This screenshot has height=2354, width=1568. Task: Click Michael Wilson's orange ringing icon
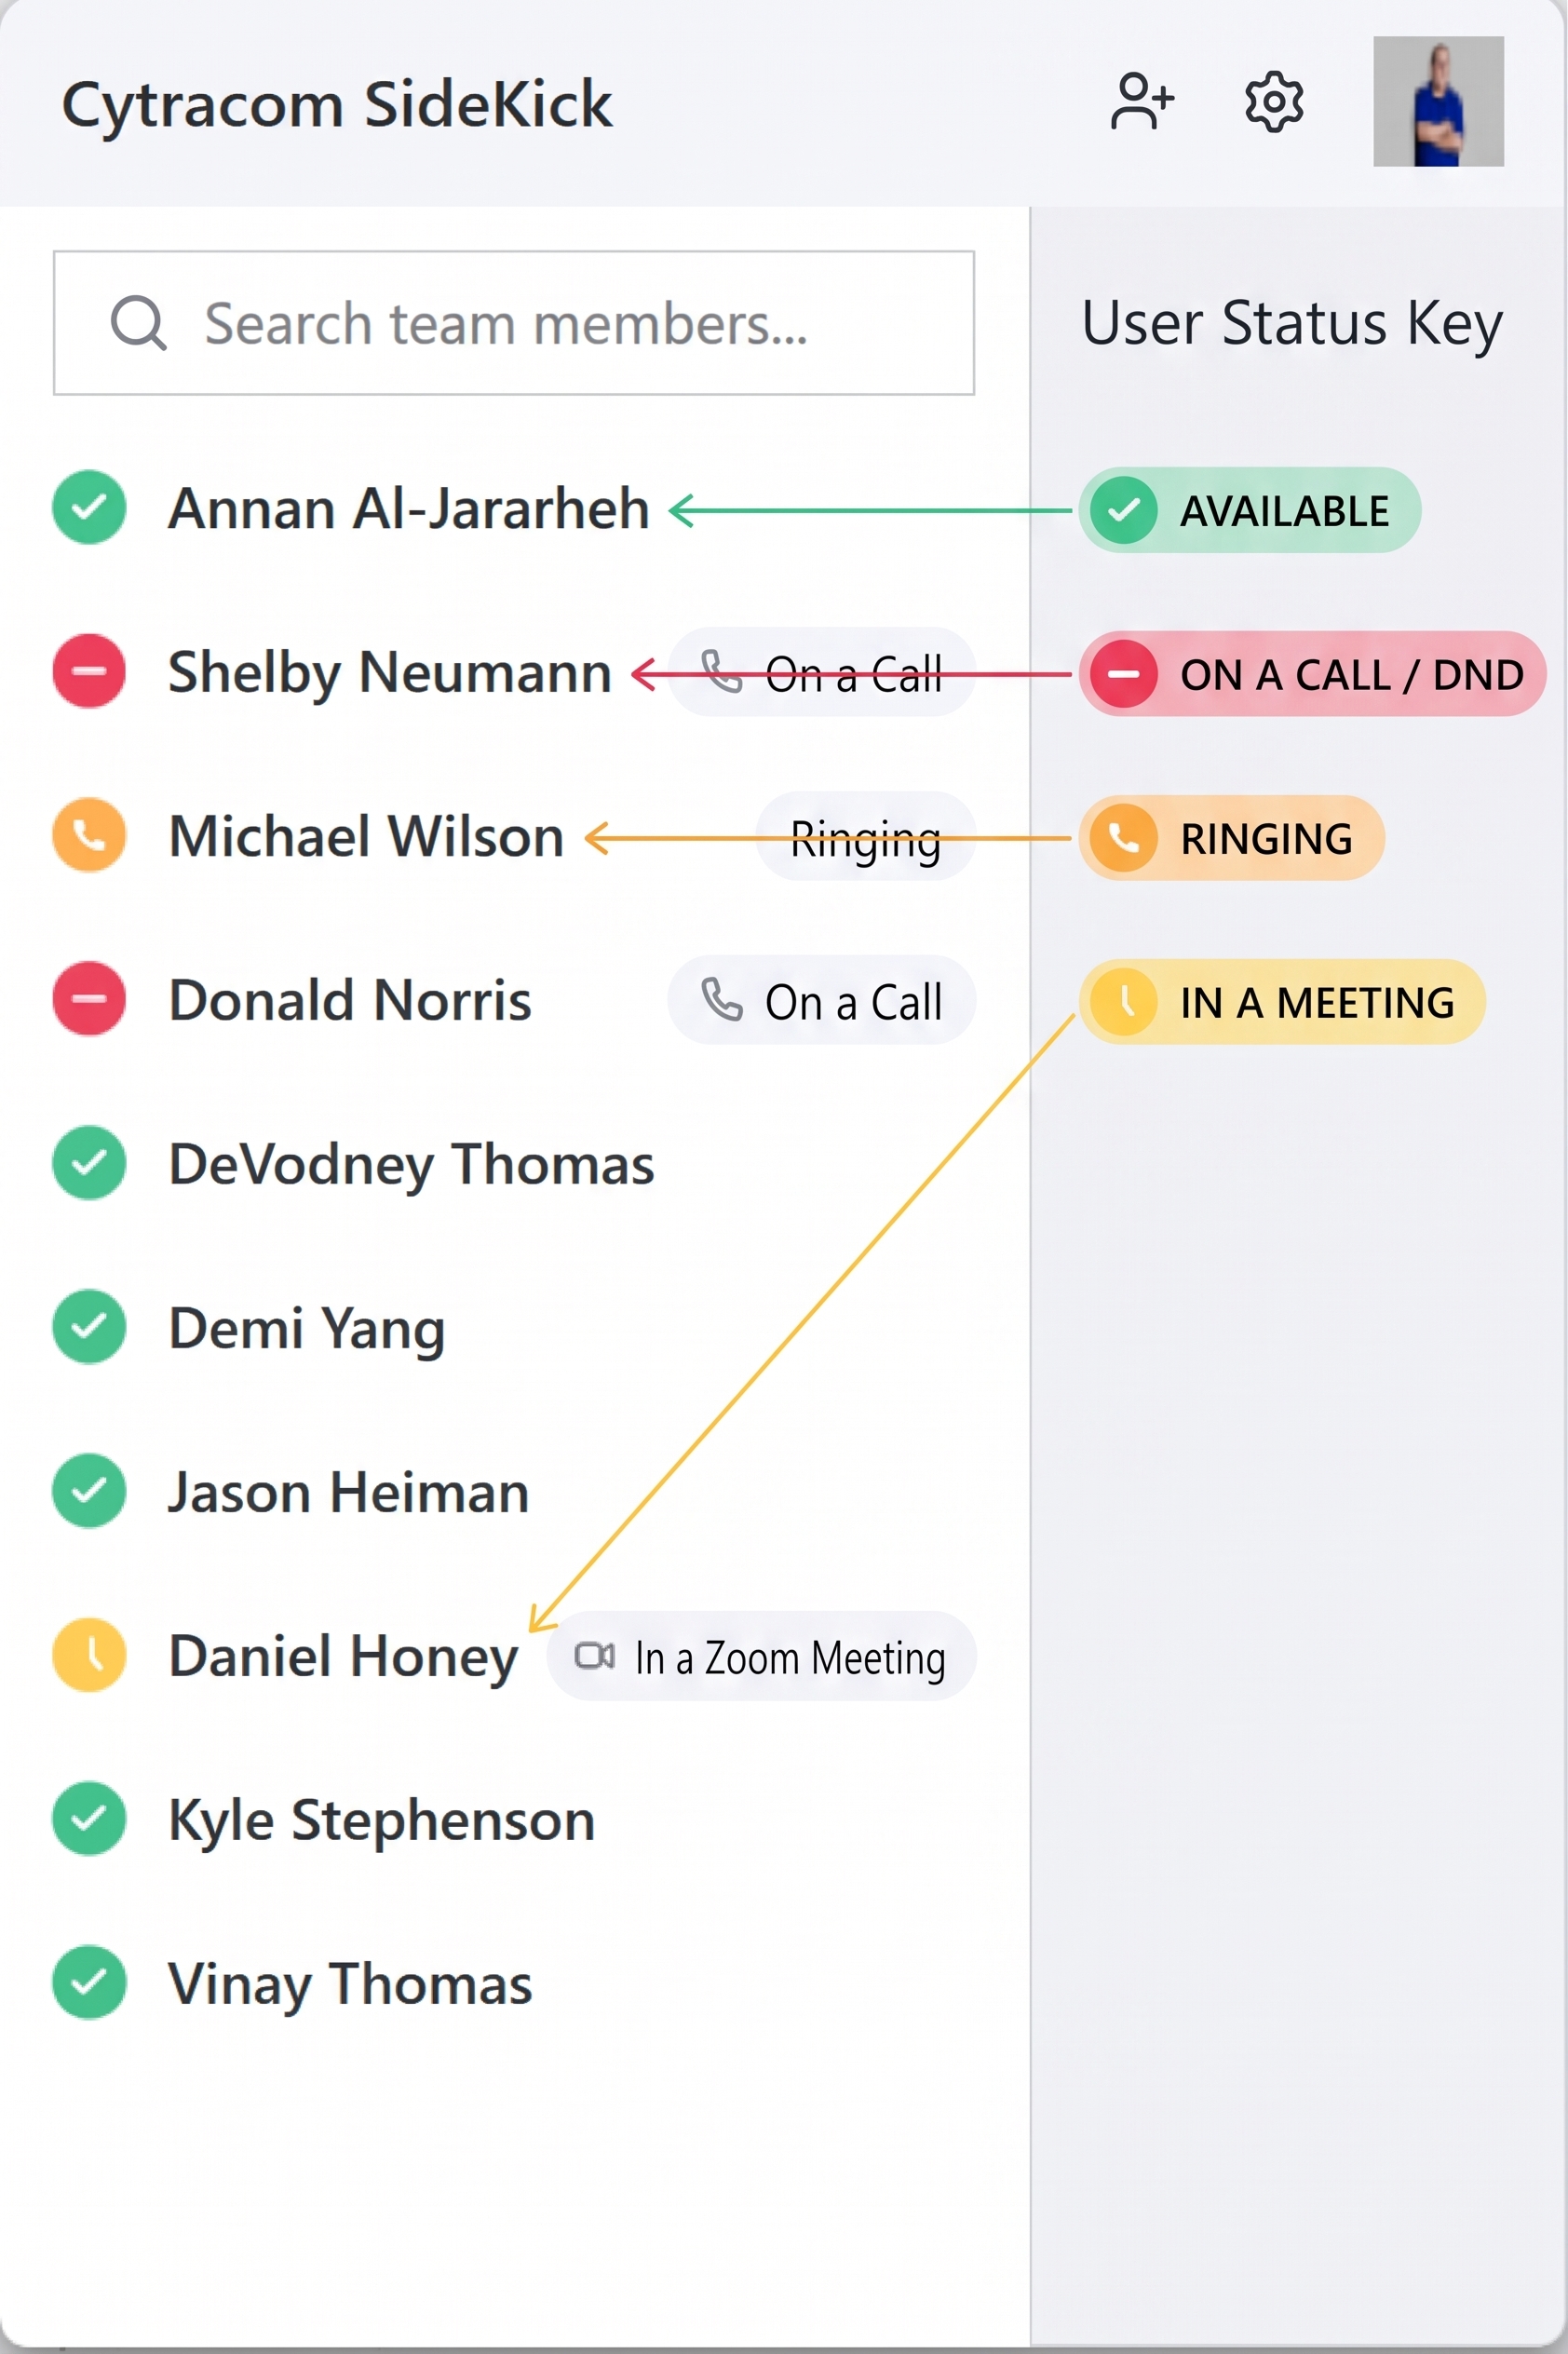(89, 835)
